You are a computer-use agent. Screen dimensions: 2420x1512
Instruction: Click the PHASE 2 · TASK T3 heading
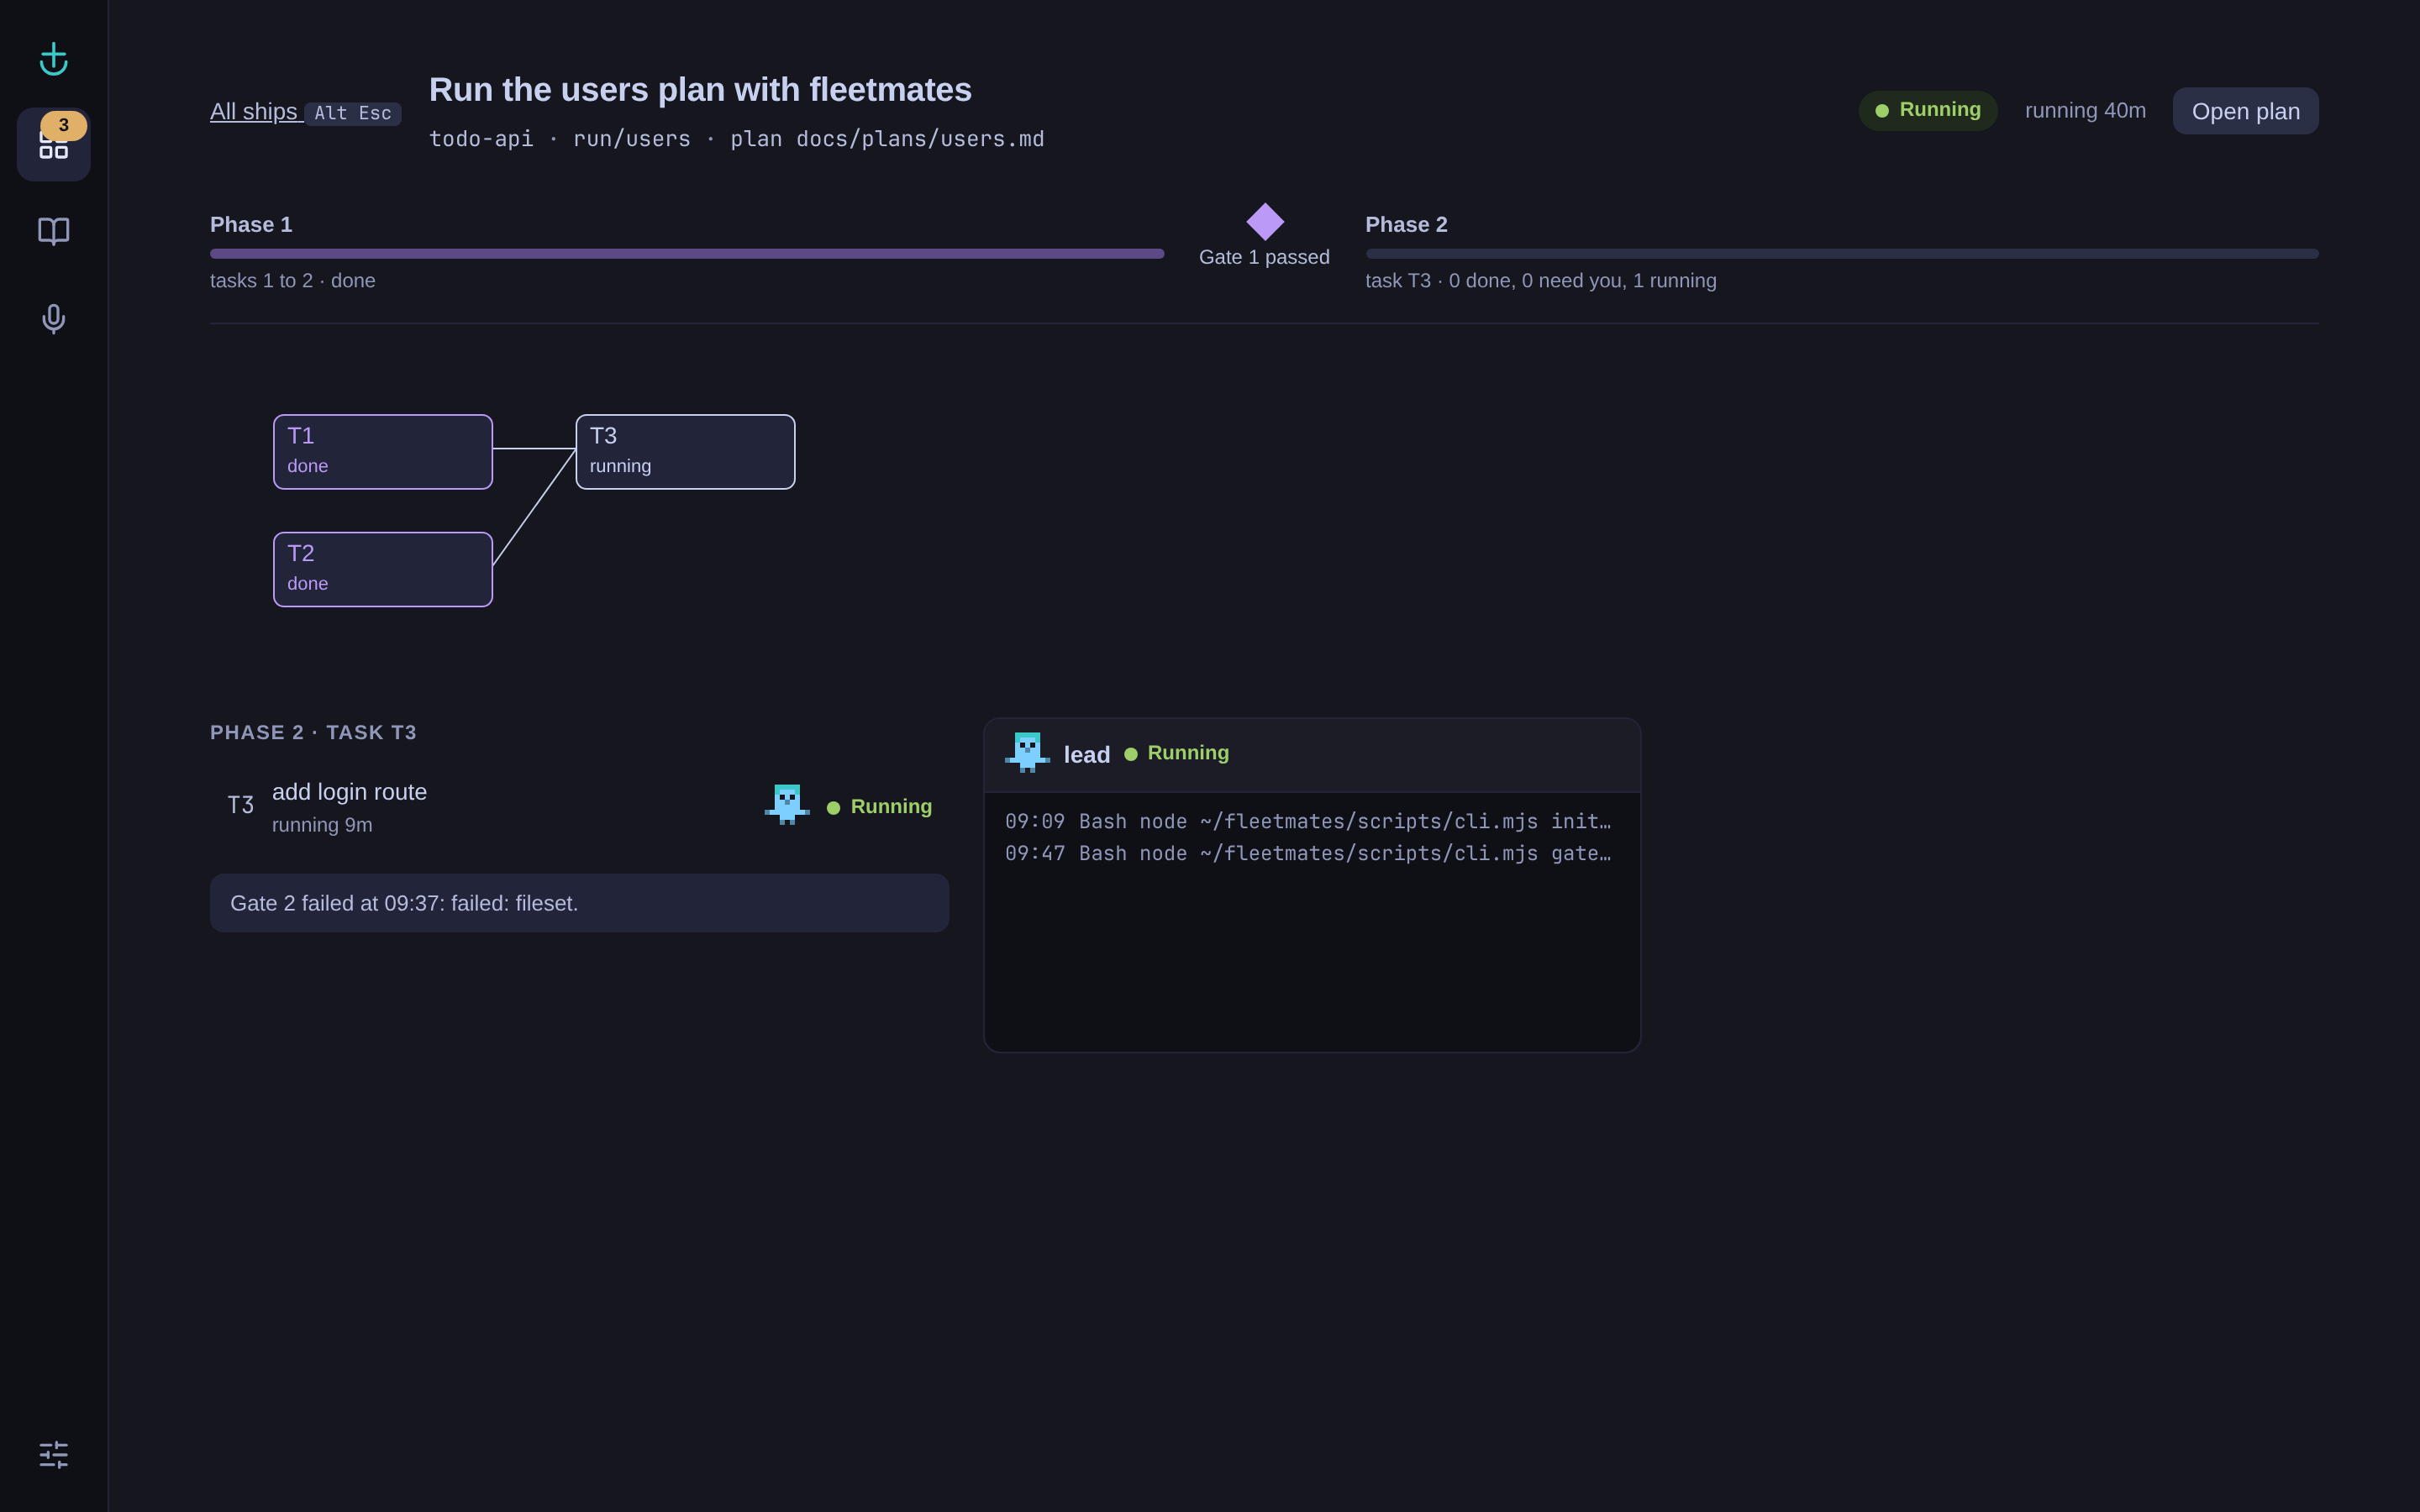pos(313,732)
